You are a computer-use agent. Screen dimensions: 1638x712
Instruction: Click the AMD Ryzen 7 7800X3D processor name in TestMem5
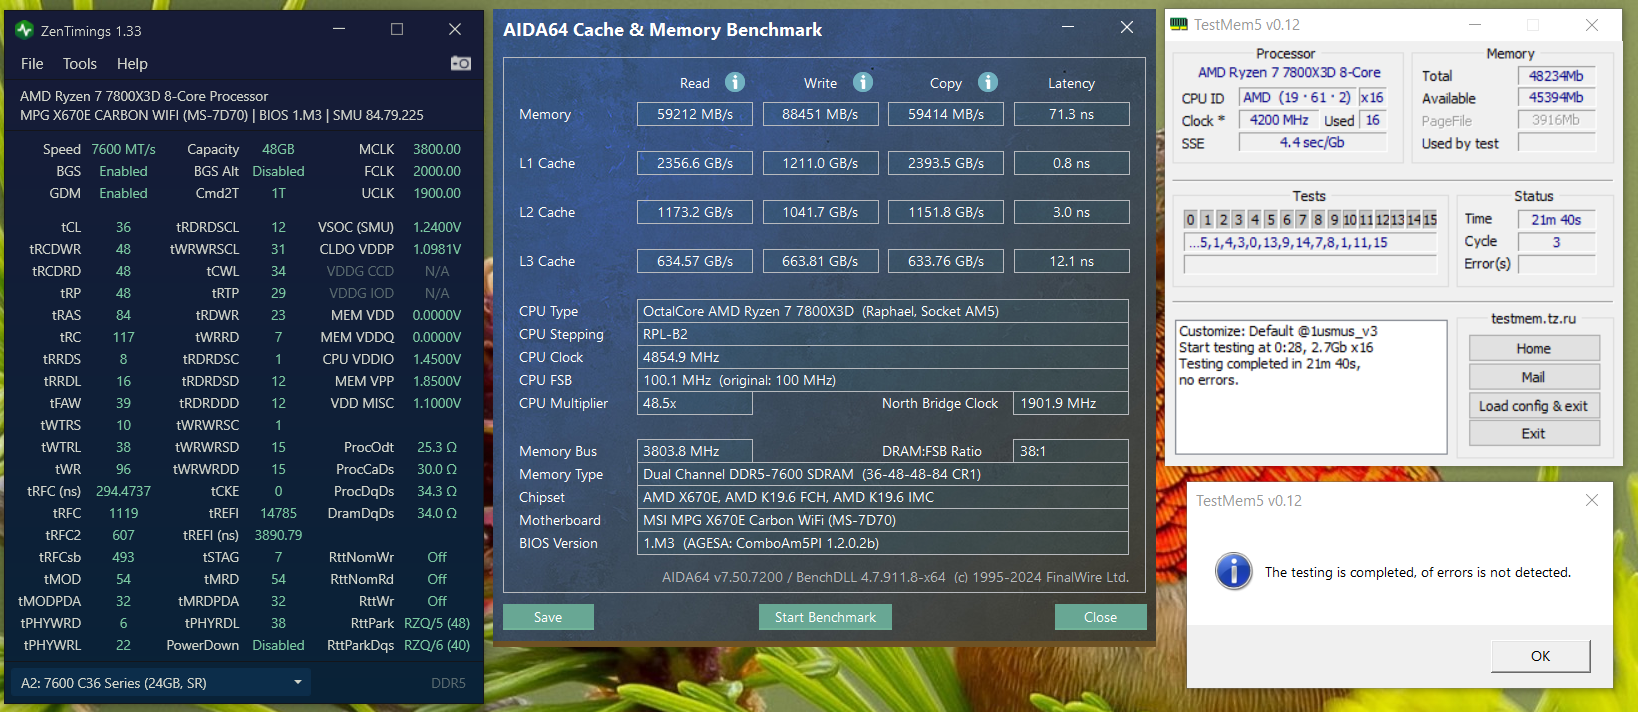click(1289, 72)
